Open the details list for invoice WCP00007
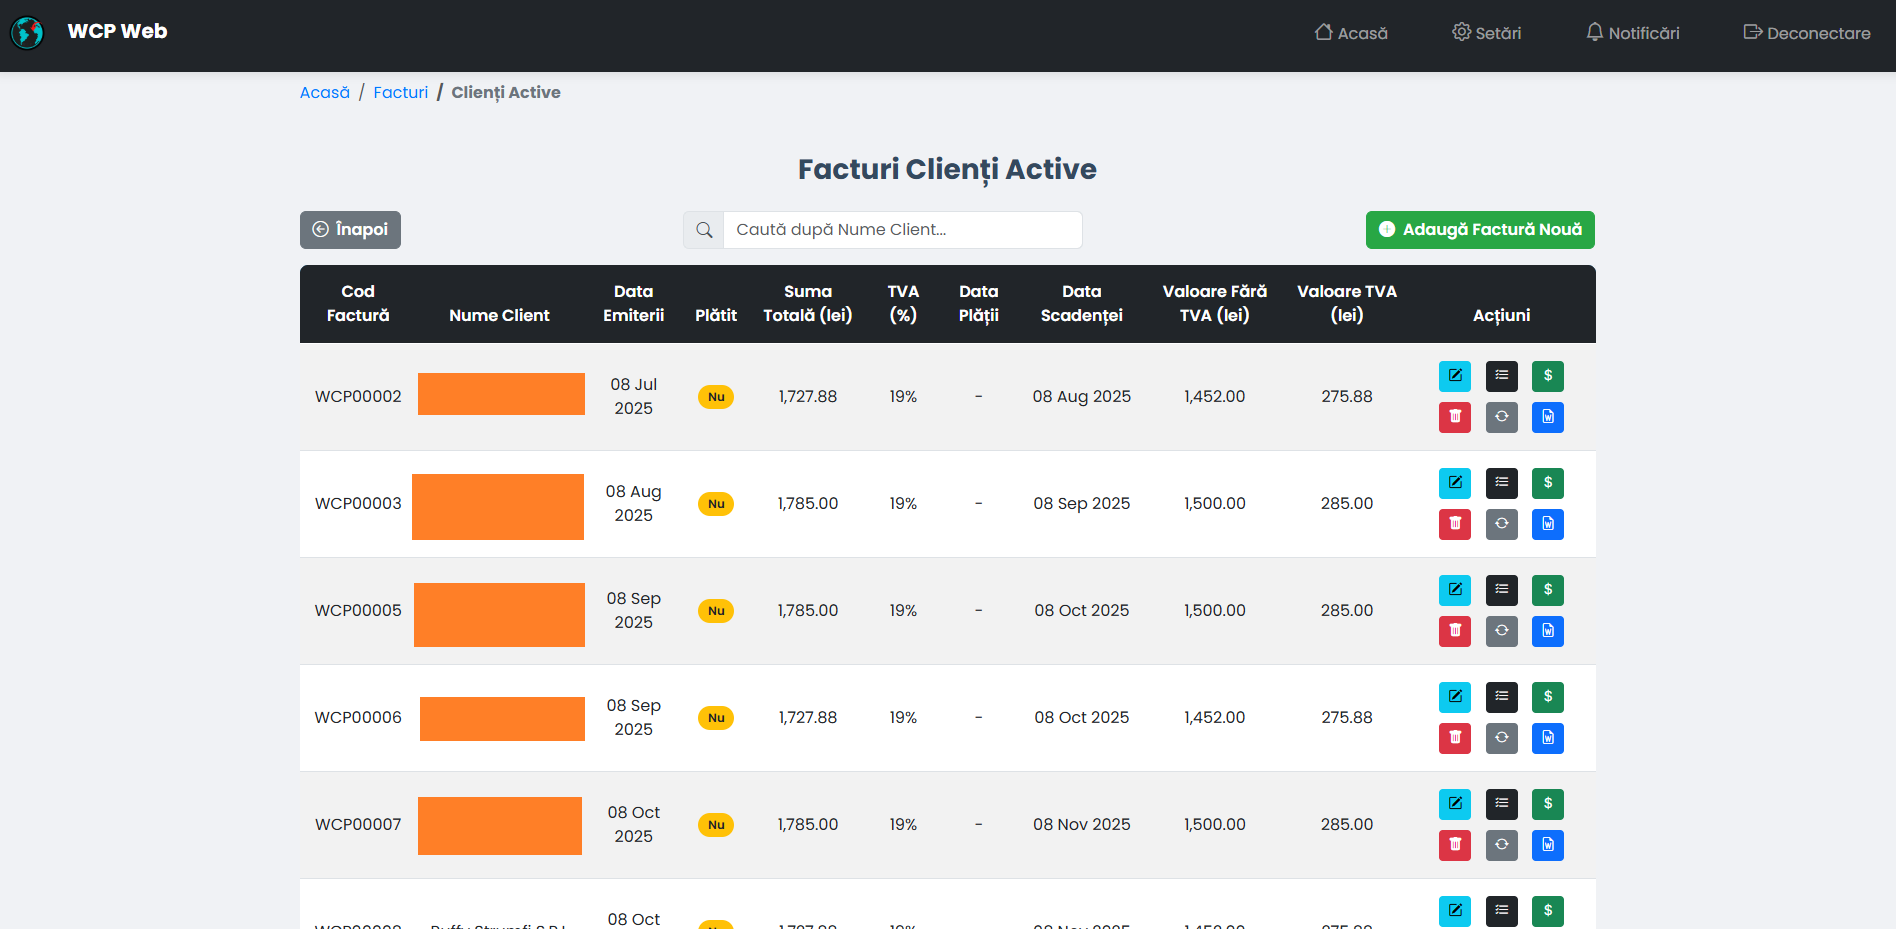The image size is (1896, 929). coord(1501,804)
